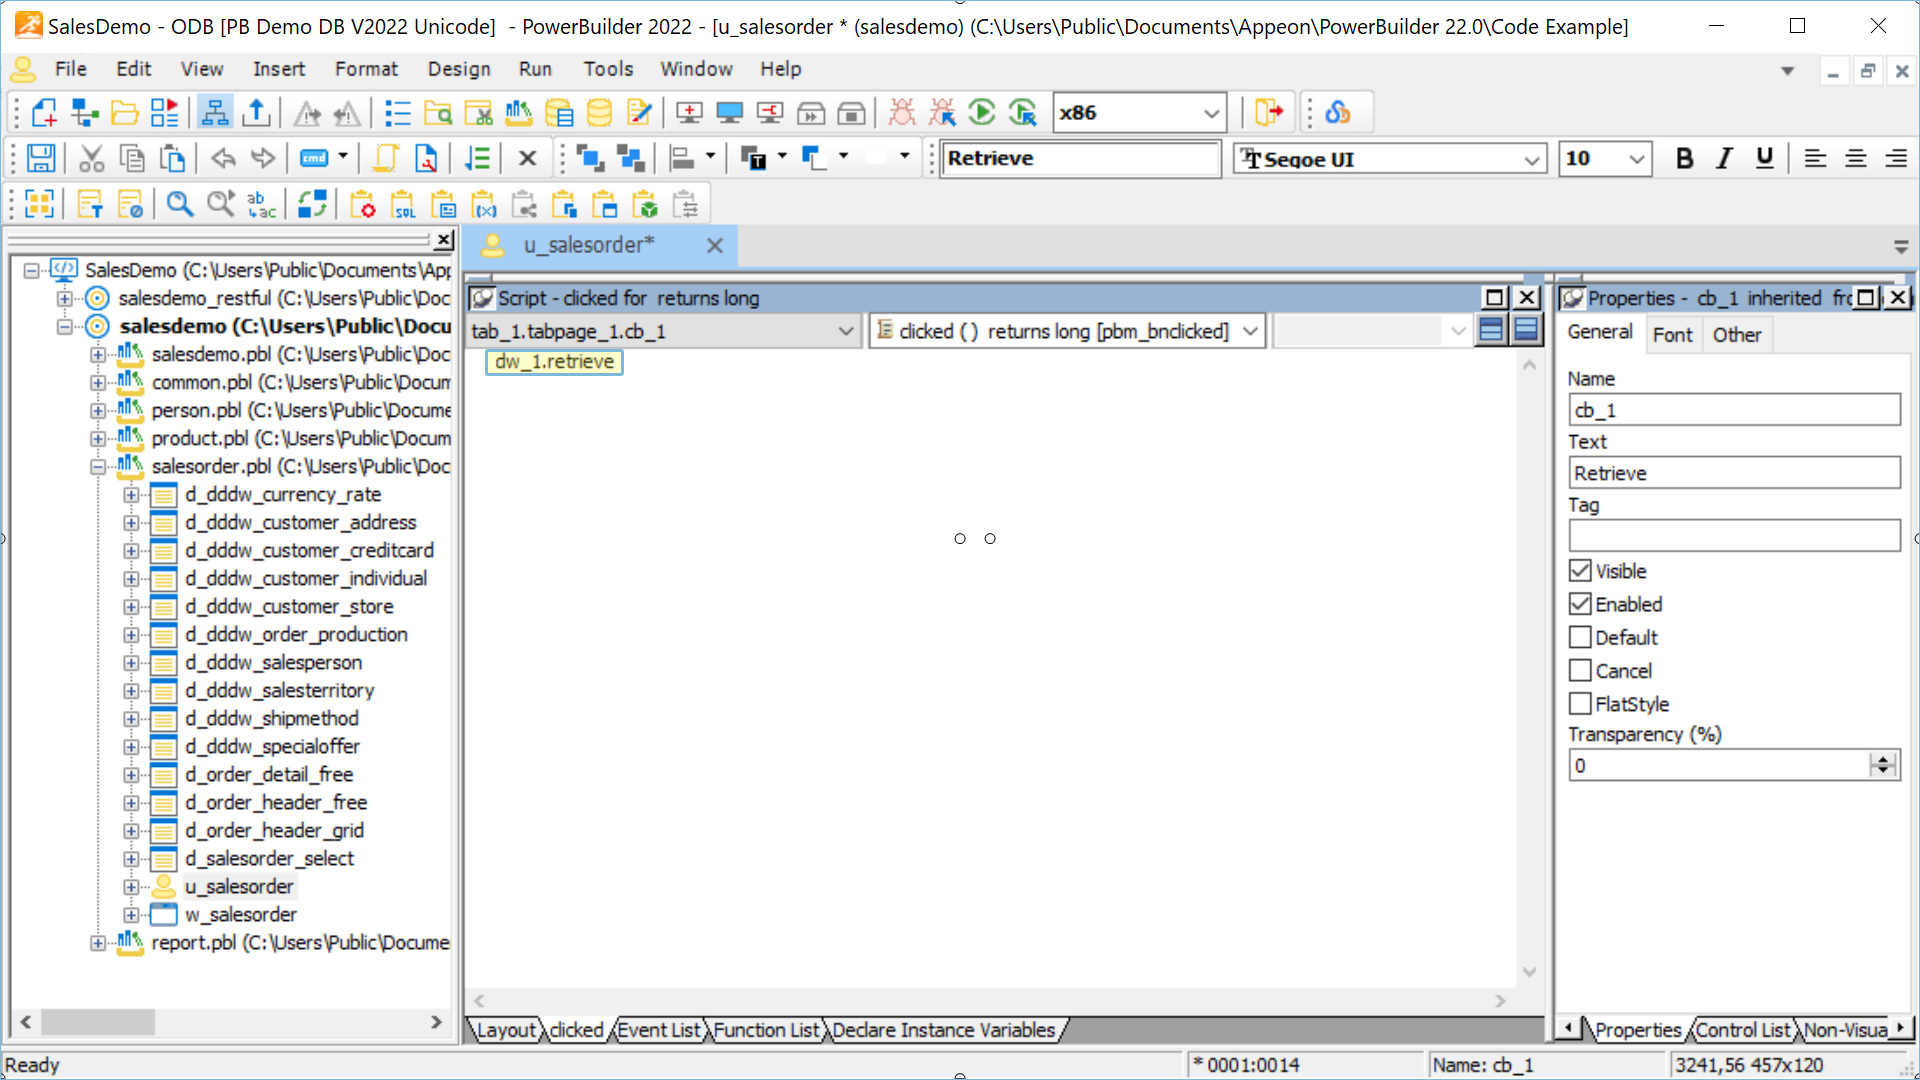
Task: Click the empty Tag input field
Action: [x=1734, y=536]
